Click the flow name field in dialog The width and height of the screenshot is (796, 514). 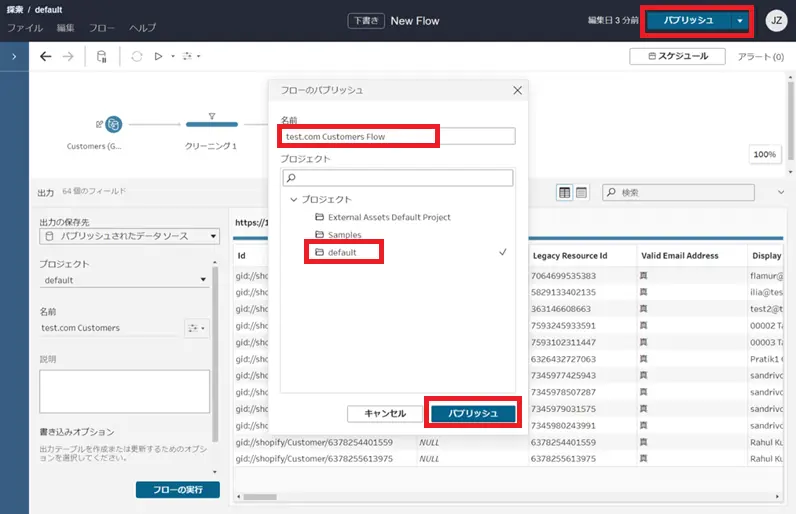(398, 136)
